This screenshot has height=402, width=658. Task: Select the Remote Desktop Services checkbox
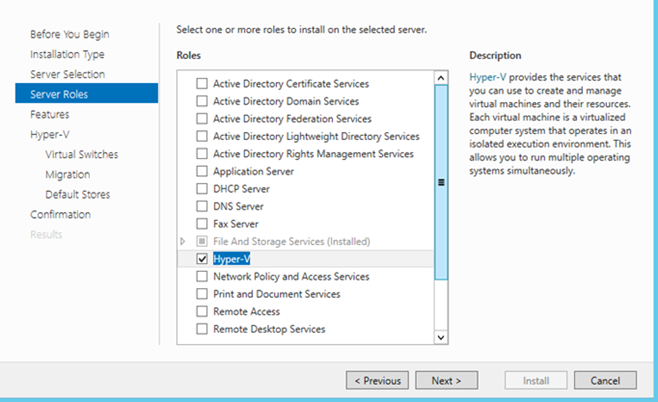202,329
